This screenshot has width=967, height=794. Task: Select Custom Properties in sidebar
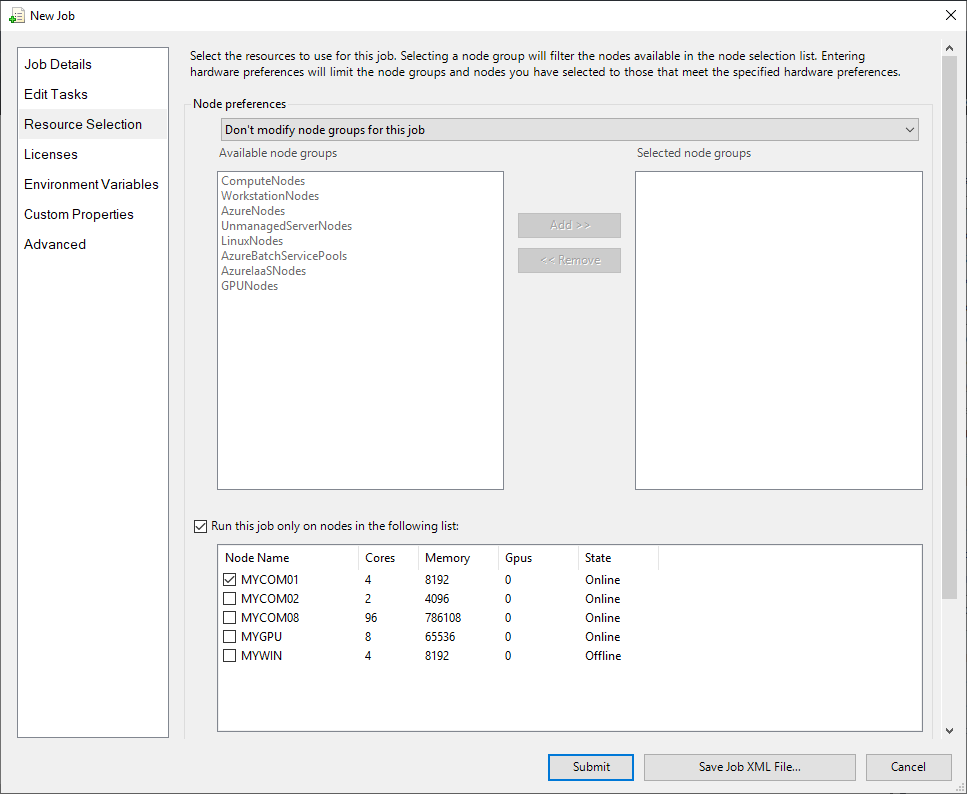pos(79,214)
